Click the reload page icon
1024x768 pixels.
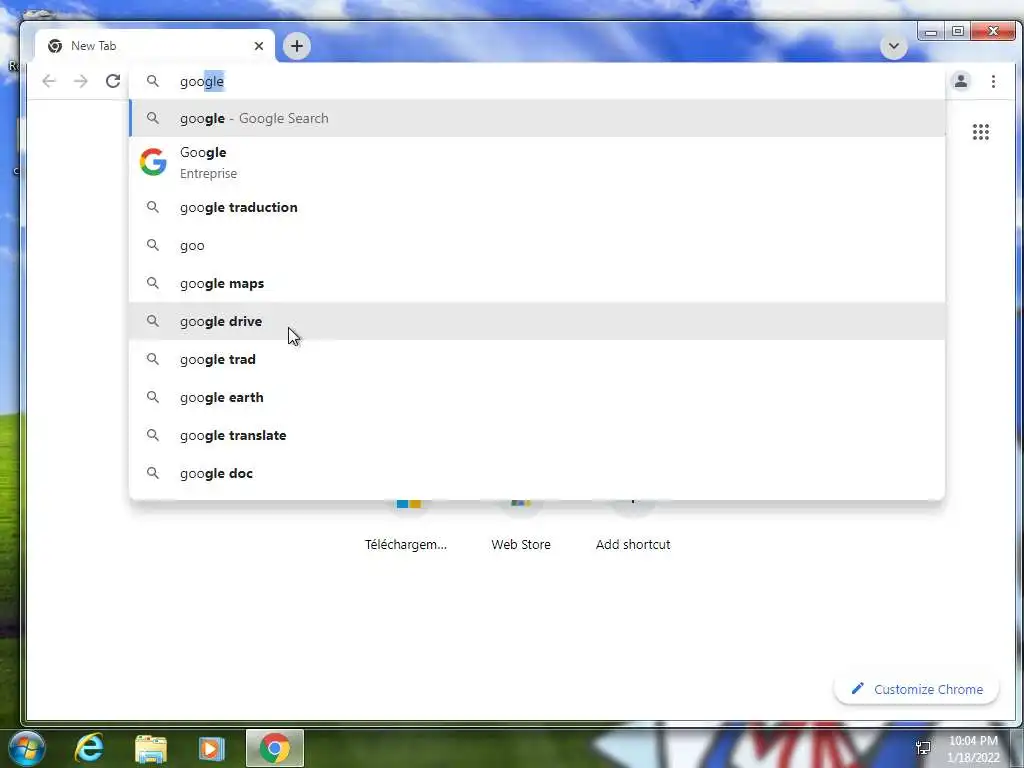click(113, 81)
